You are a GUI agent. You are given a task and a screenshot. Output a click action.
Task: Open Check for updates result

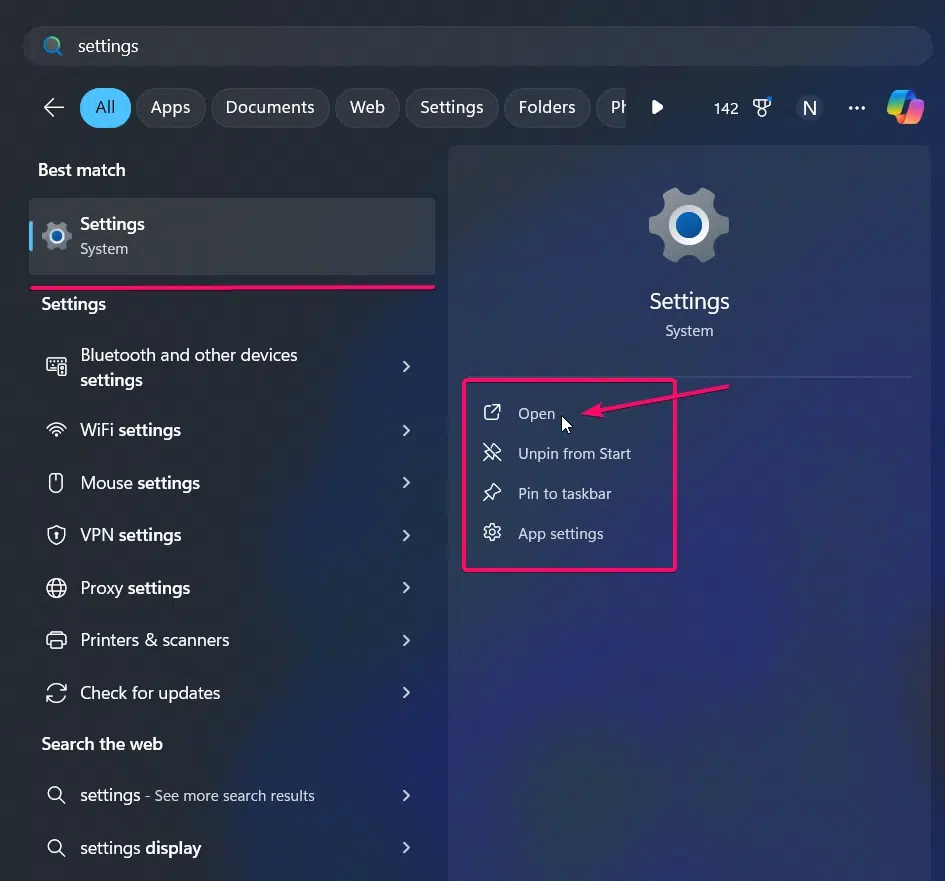(232, 693)
